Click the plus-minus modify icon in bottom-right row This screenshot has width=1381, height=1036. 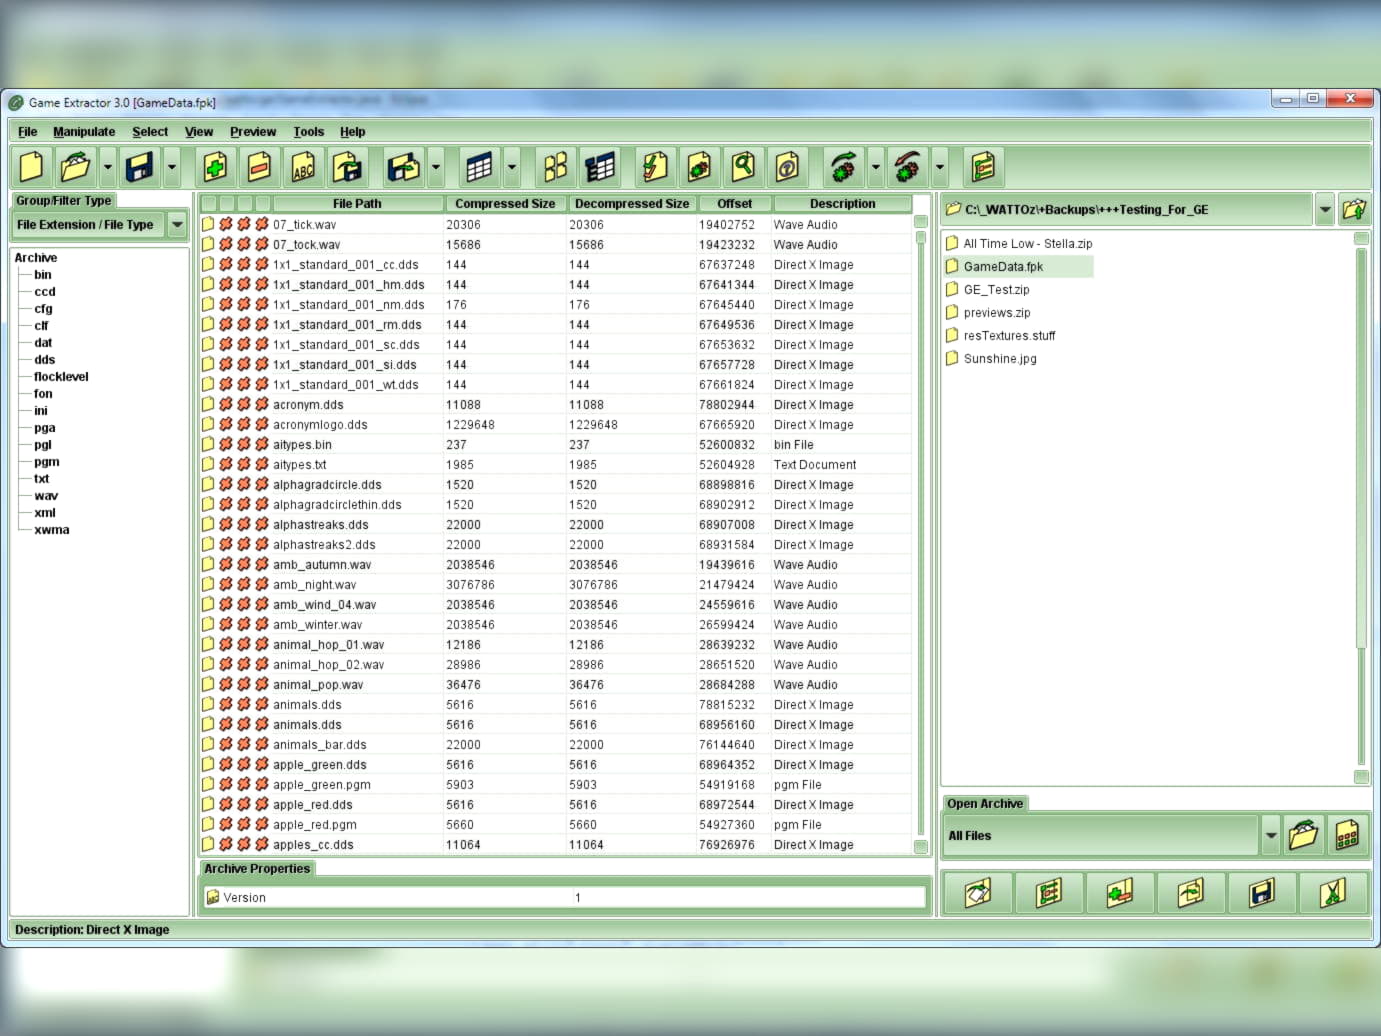[x=1119, y=893]
